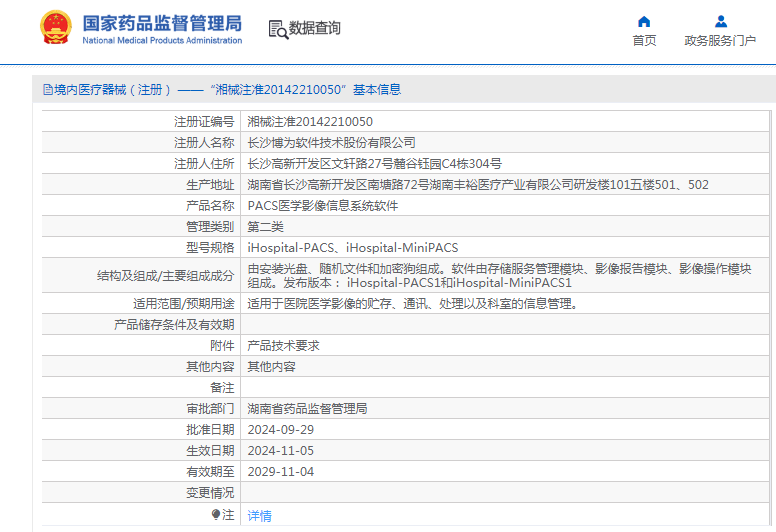Click the 政务服务门户 user icon
This screenshot has height=532, width=776.
pyautogui.click(x=721, y=21)
